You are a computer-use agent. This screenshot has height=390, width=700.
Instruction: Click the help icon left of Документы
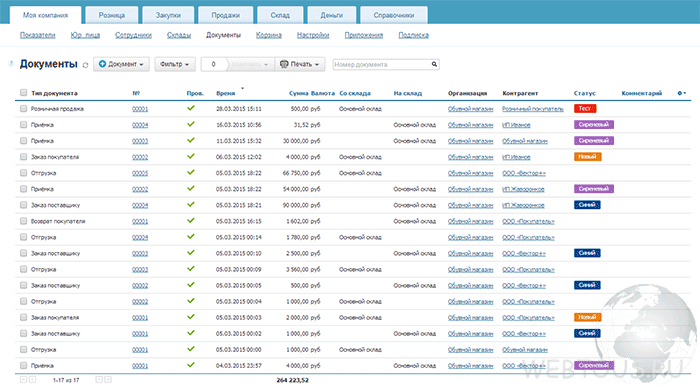[x=11, y=64]
